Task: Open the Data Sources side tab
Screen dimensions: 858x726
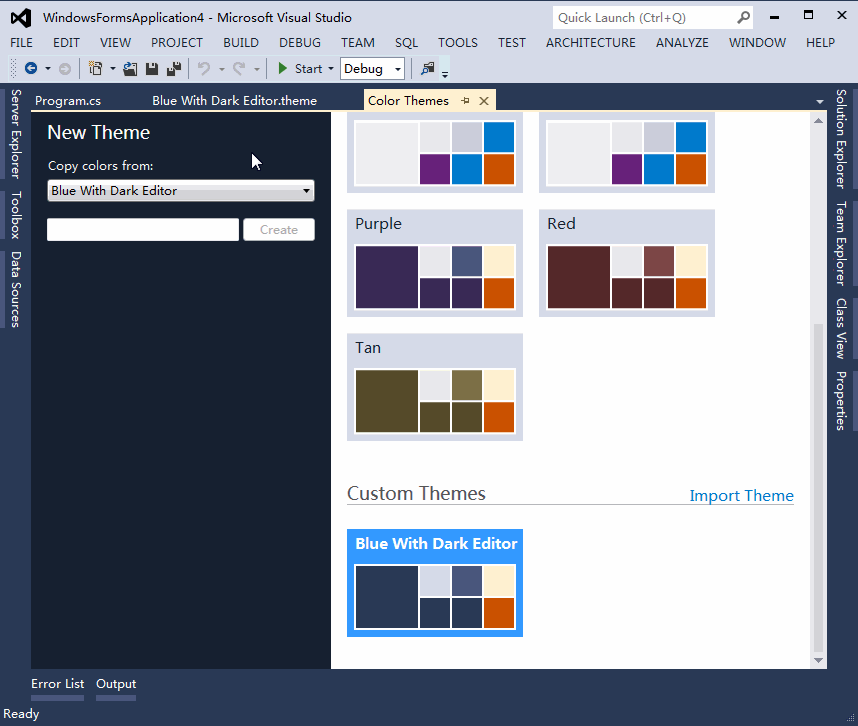Action: [x=15, y=289]
